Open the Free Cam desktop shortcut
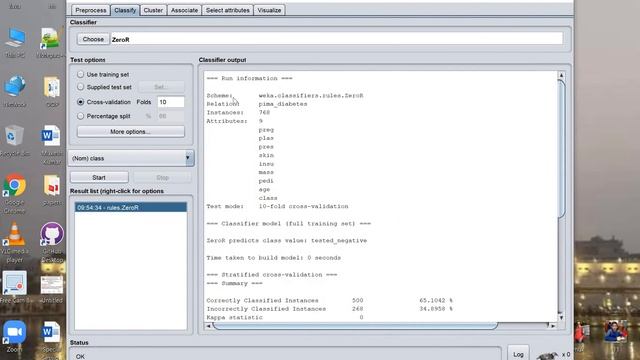 tap(16, 287)
